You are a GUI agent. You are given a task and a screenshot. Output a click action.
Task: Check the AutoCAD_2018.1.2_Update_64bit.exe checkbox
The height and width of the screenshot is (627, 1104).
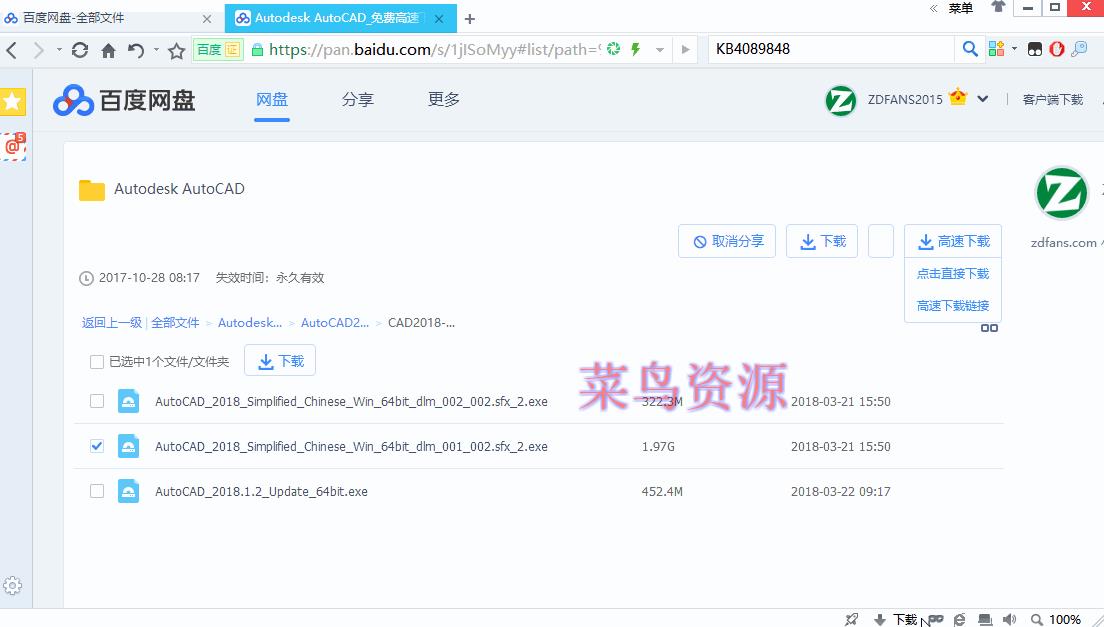pos(96,491)
